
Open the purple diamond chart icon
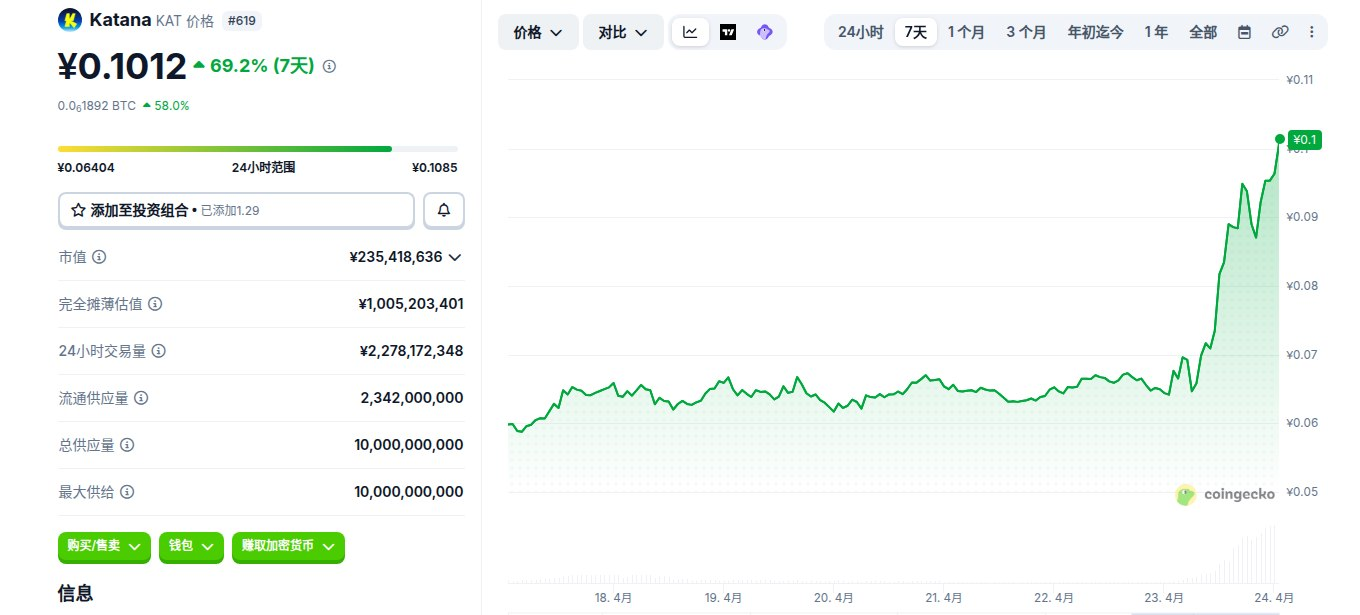(765, 32)
